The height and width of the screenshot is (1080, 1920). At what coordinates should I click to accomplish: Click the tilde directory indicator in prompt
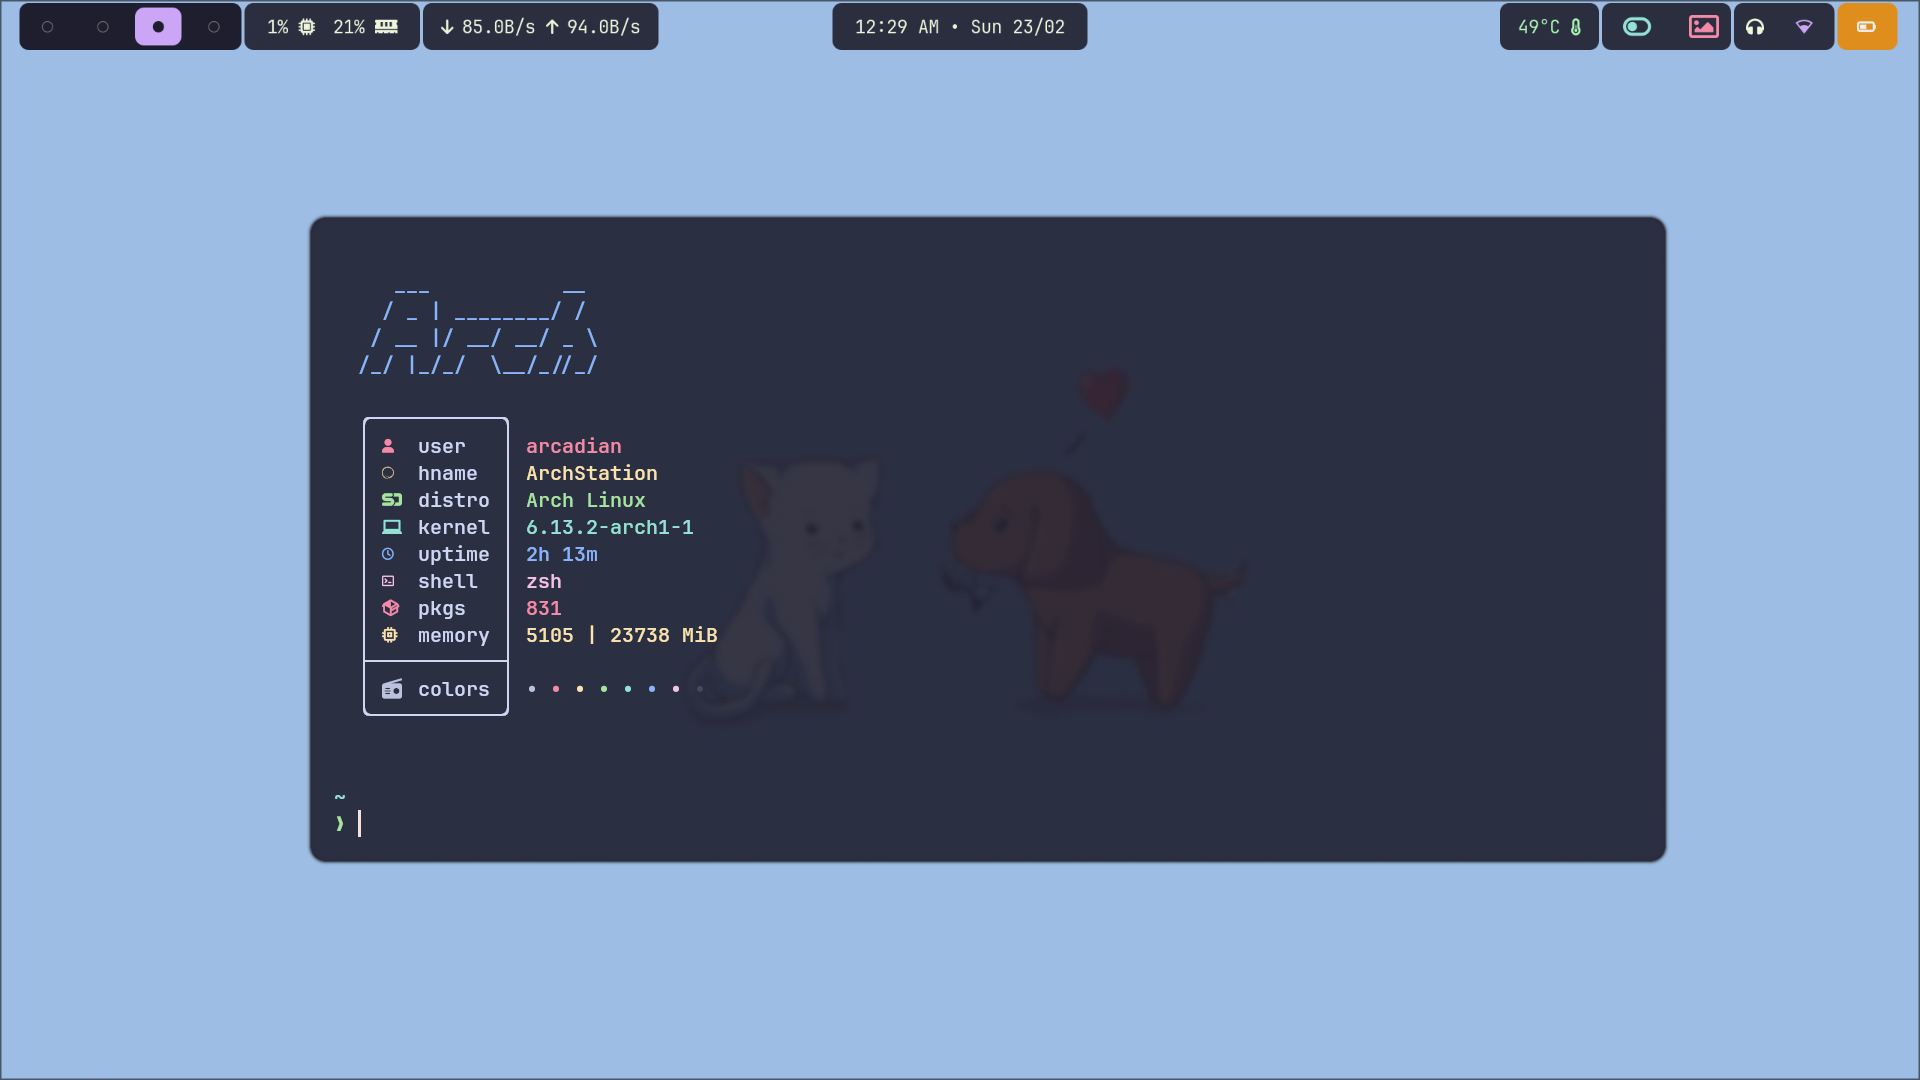pos(340,797)
